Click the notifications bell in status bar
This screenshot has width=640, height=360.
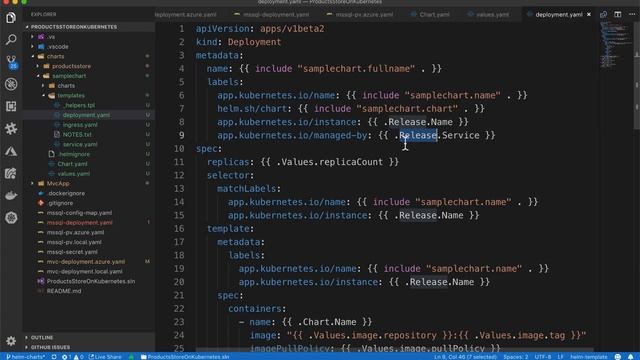(631, 357)
